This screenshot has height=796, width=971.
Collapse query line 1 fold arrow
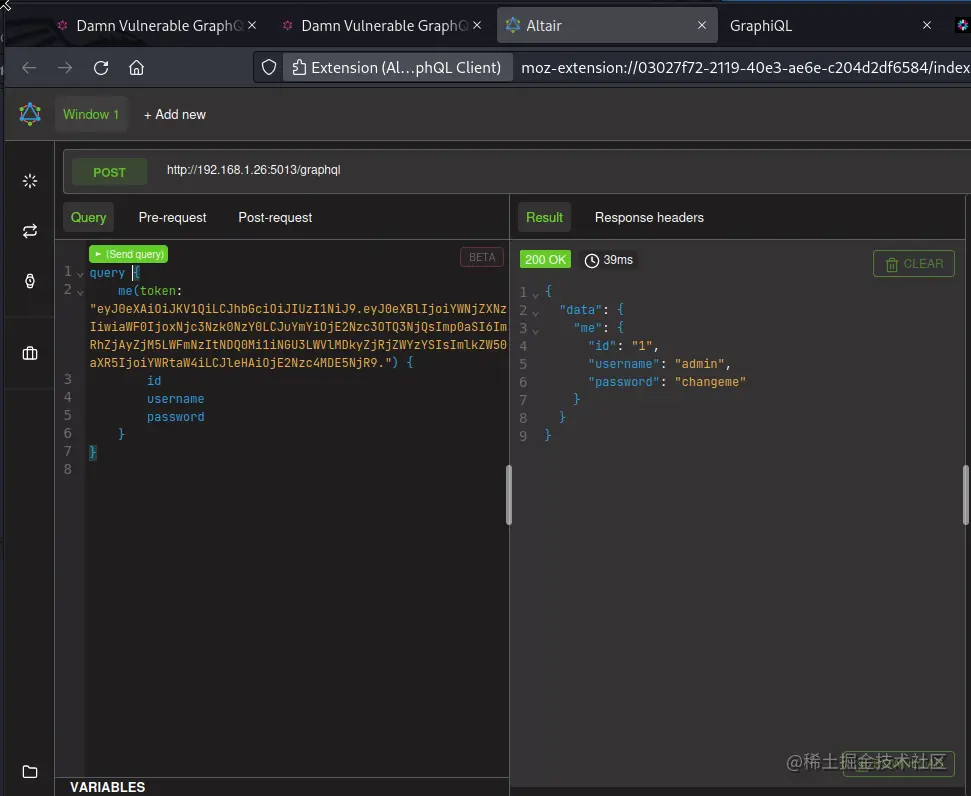pos(81,274)
